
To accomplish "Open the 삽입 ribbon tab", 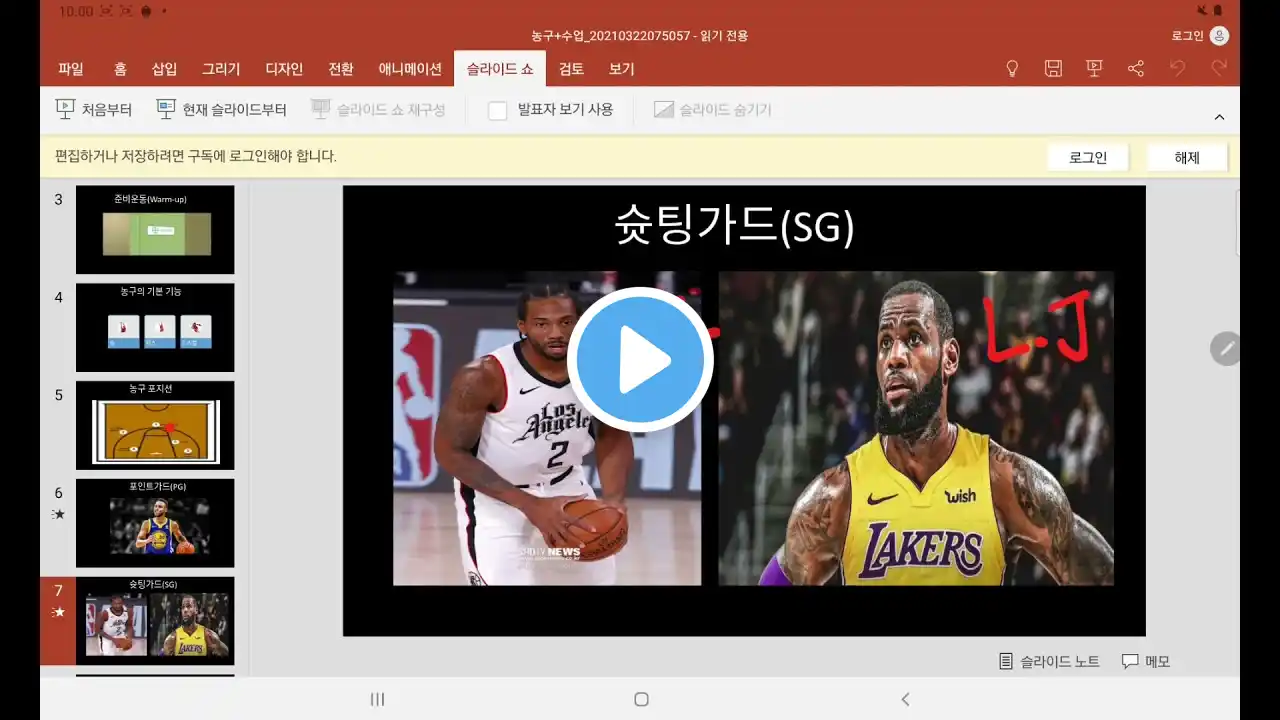I will 164,69.
